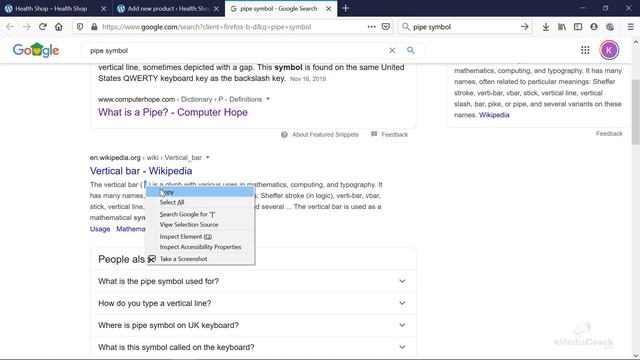The height and width of the screenshot is (360, 640).
Task: Open page actions three-dots menu
Action: click(371, 27)
